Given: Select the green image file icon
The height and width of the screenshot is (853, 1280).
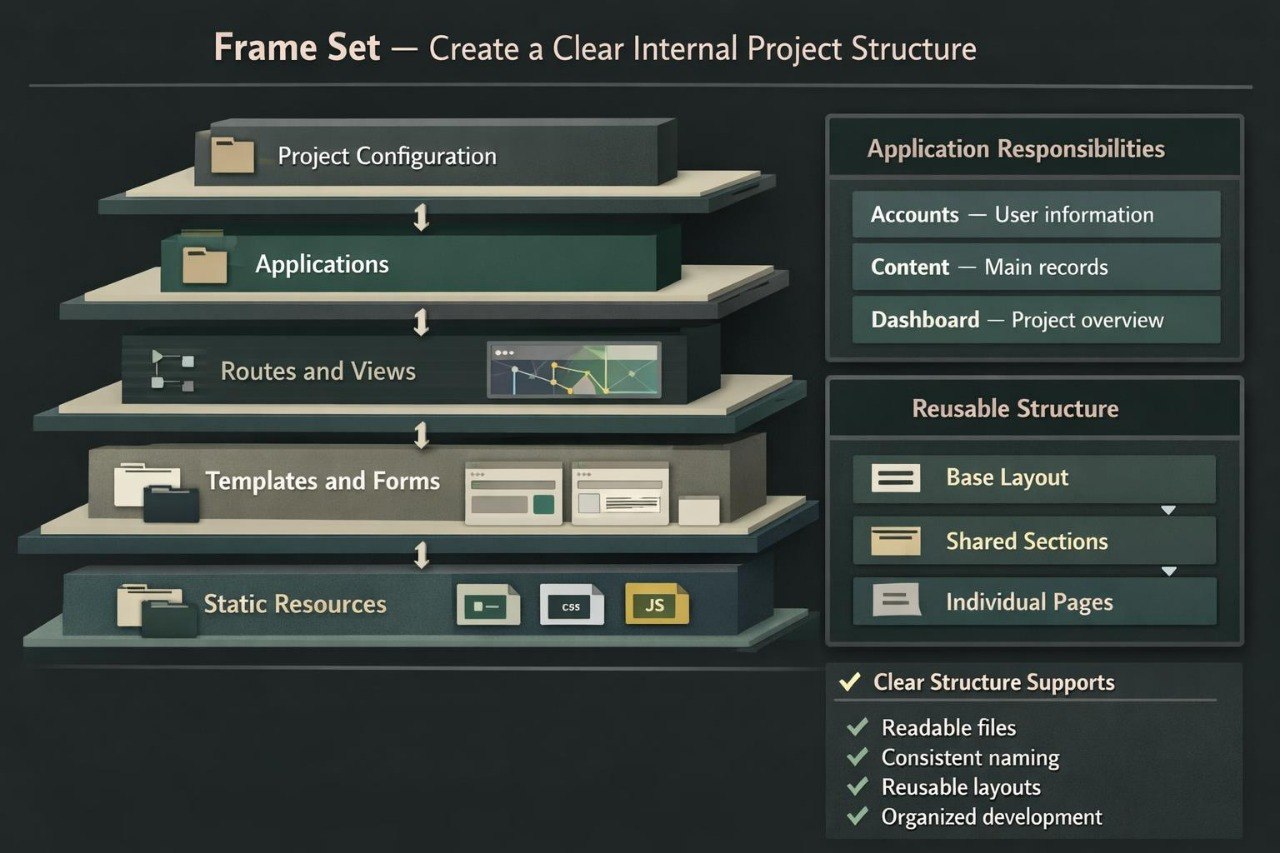Looking at the screenshot, I should coord(488,605).
